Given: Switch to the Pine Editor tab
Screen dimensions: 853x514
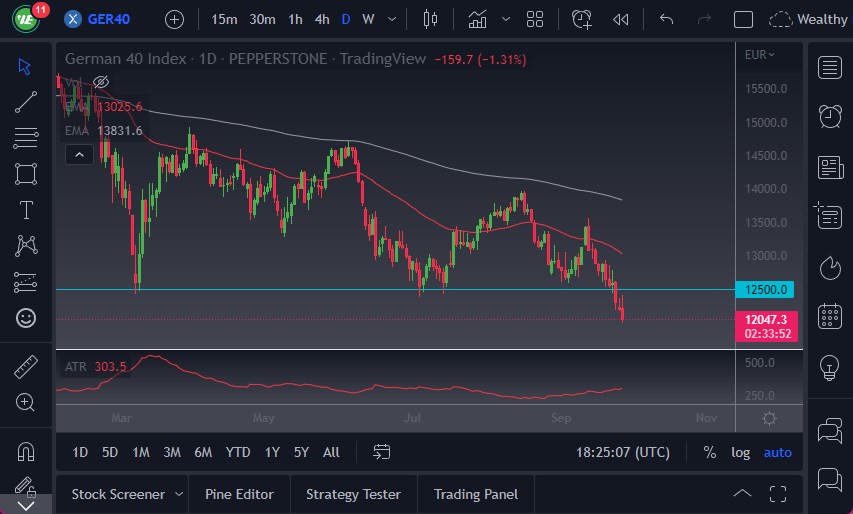Looking at the screenshot, I should (x=241, y=494).
